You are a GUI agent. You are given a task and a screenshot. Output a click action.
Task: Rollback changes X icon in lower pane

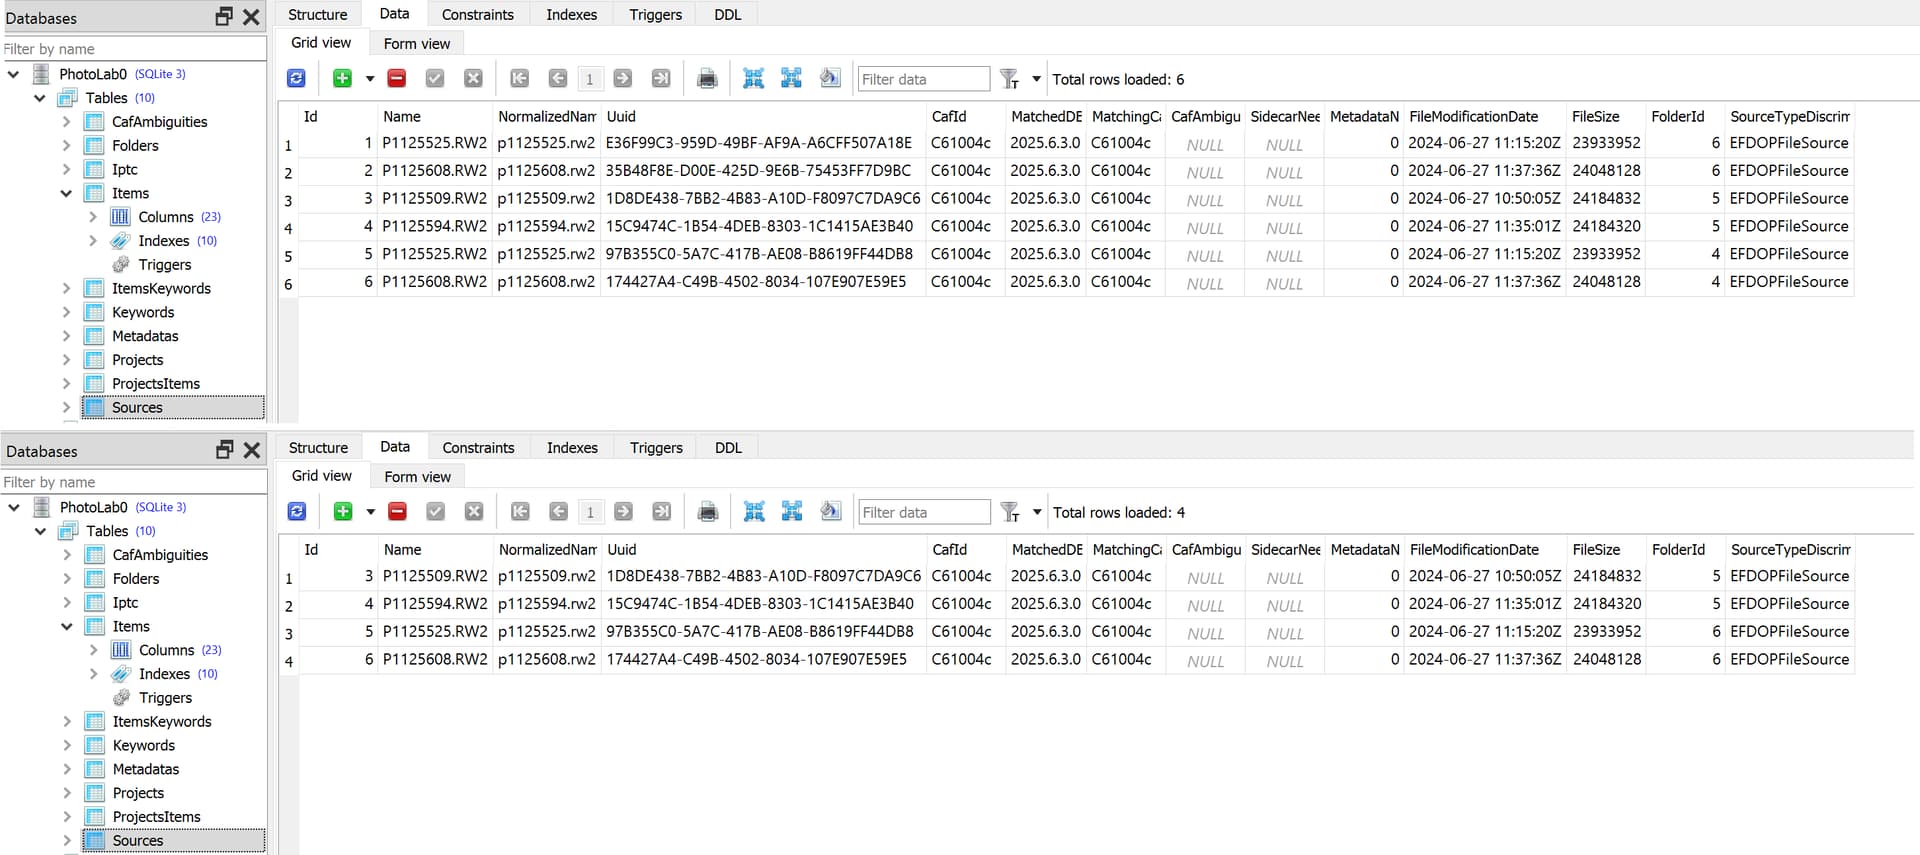(475, 512)
